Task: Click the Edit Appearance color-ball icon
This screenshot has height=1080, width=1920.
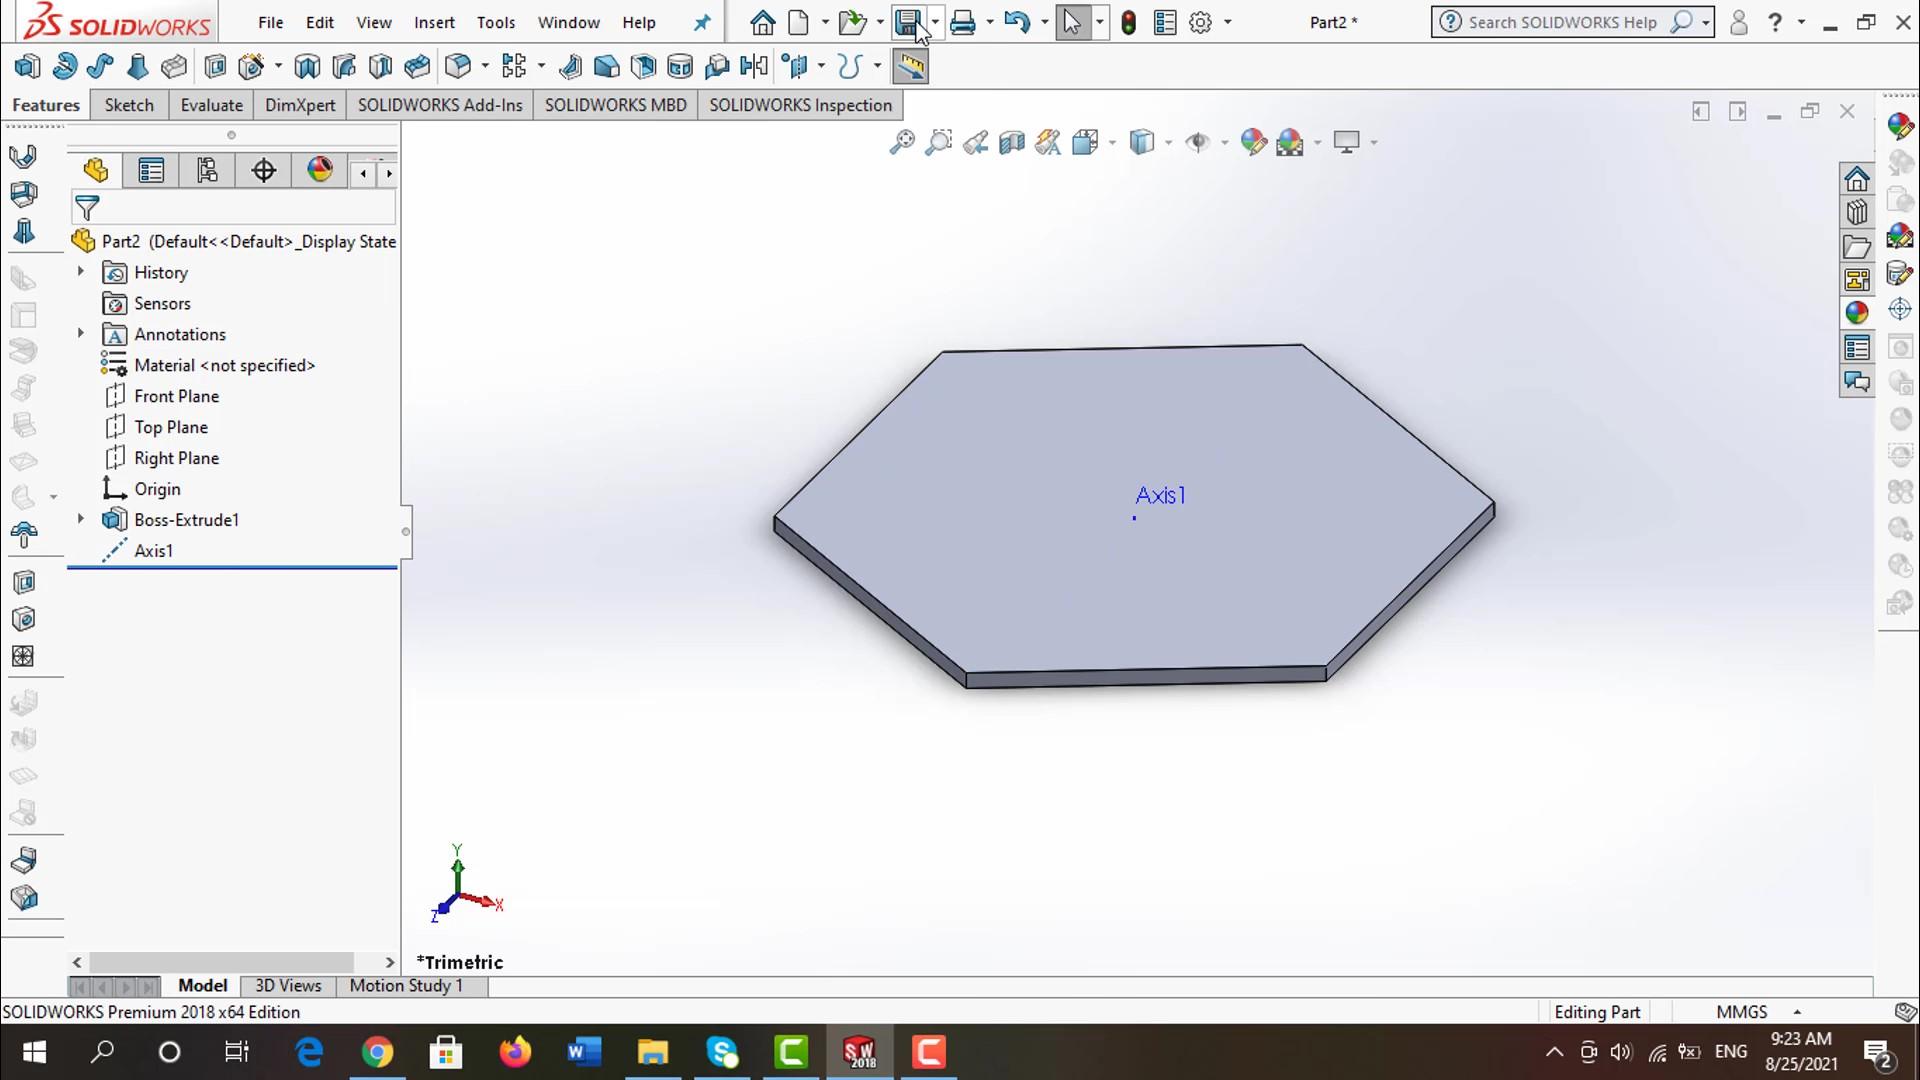Action: (1252, 142)
